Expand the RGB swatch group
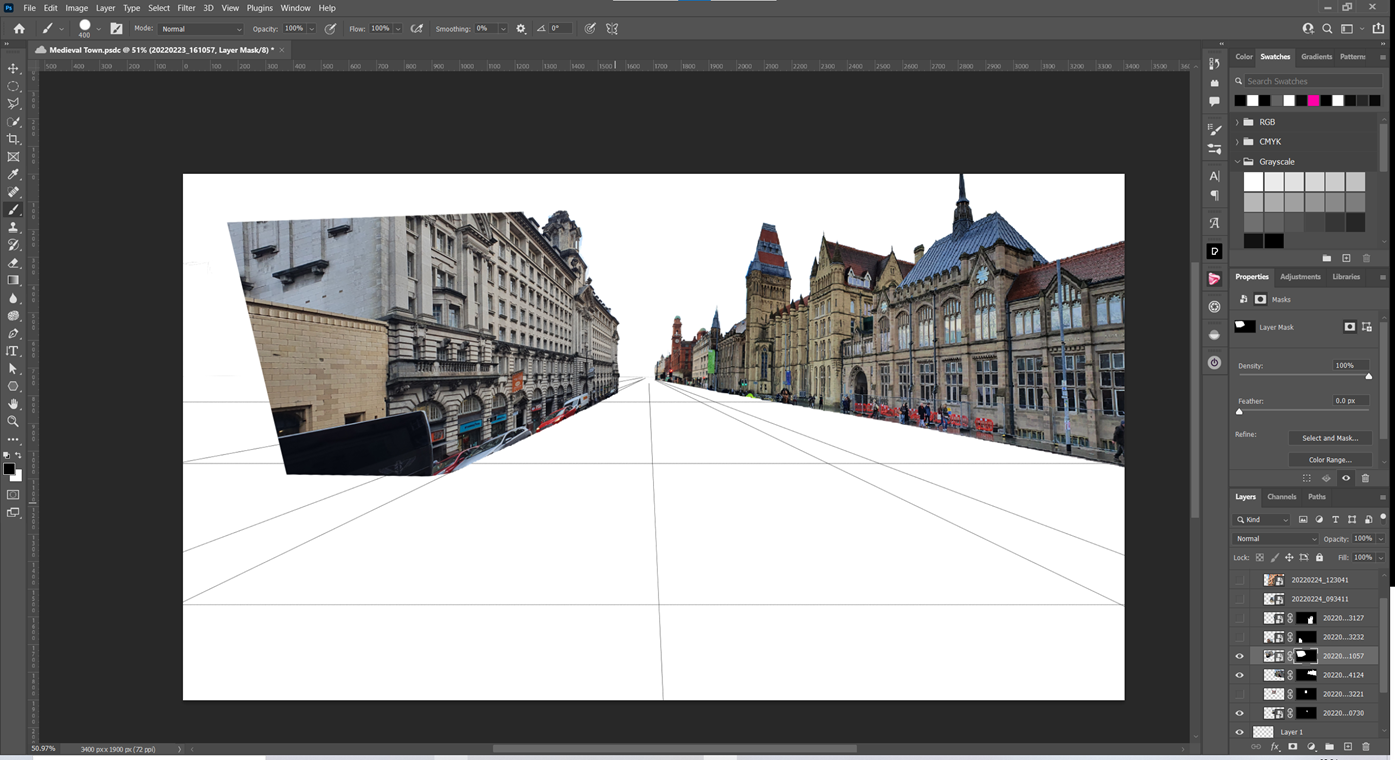1395x760 pixels. [1237, 122]
